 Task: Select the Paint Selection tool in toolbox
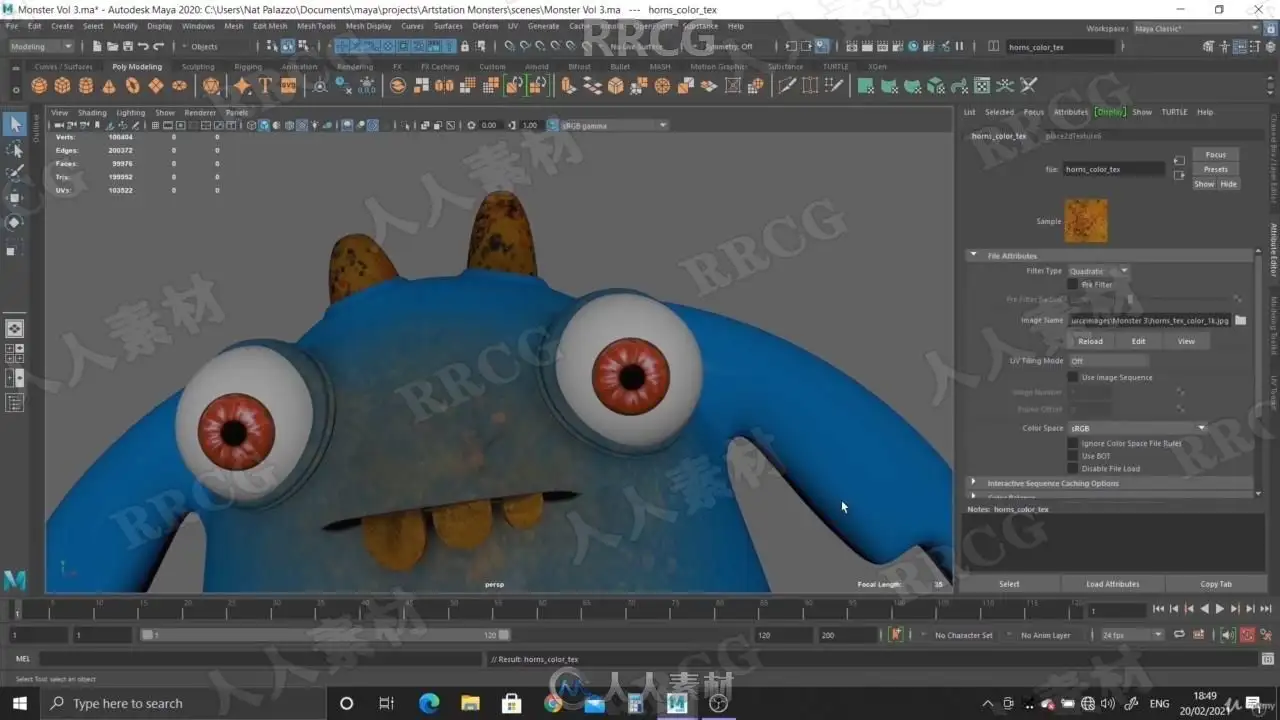coord(15,173)
